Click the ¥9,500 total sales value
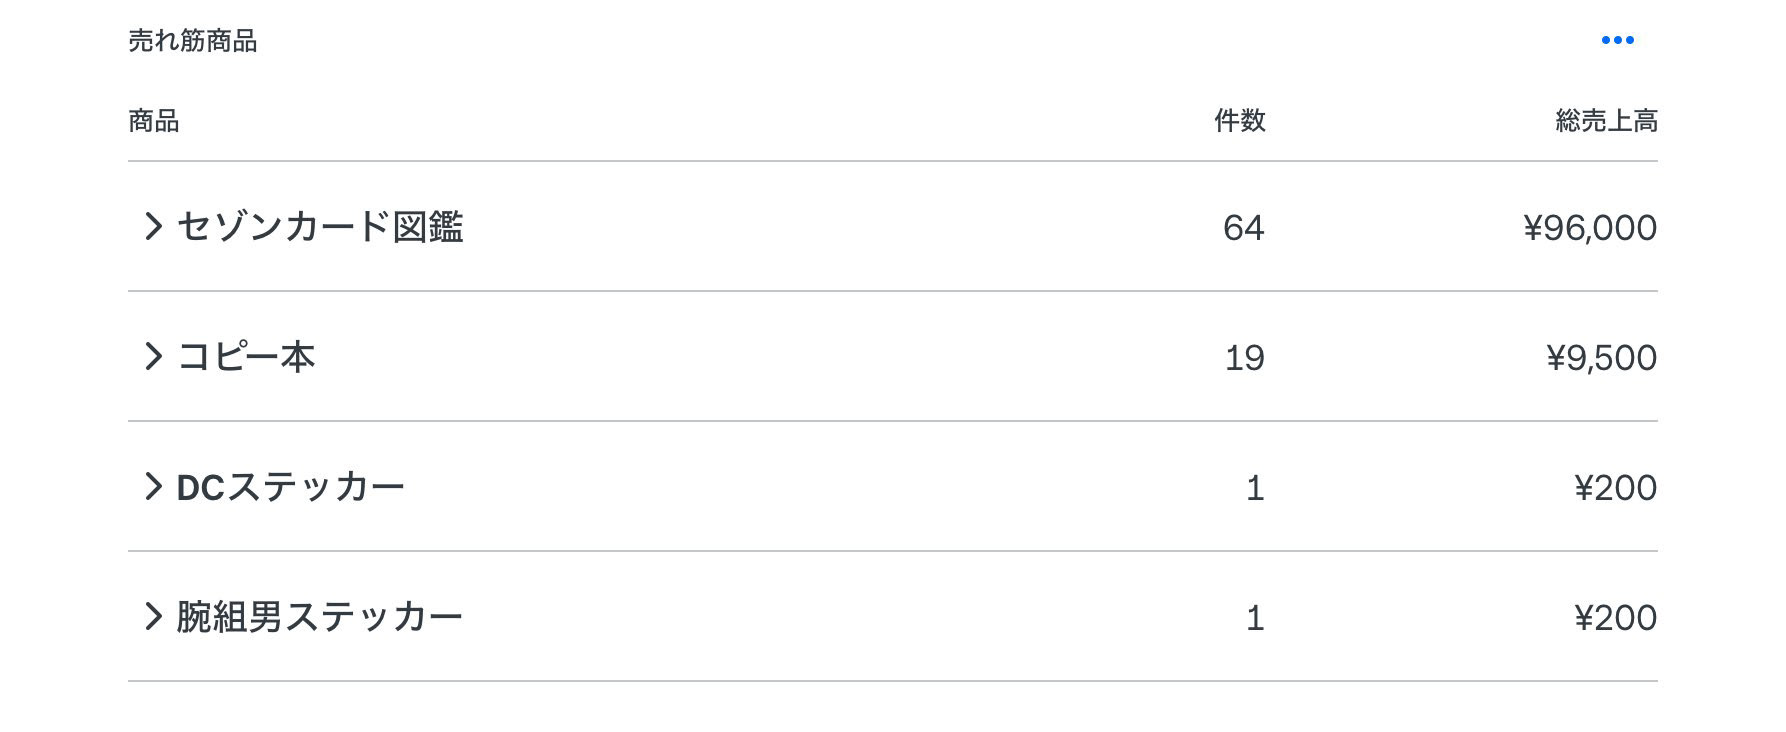The image size is (1786, 732). (x=1601, y=358)
